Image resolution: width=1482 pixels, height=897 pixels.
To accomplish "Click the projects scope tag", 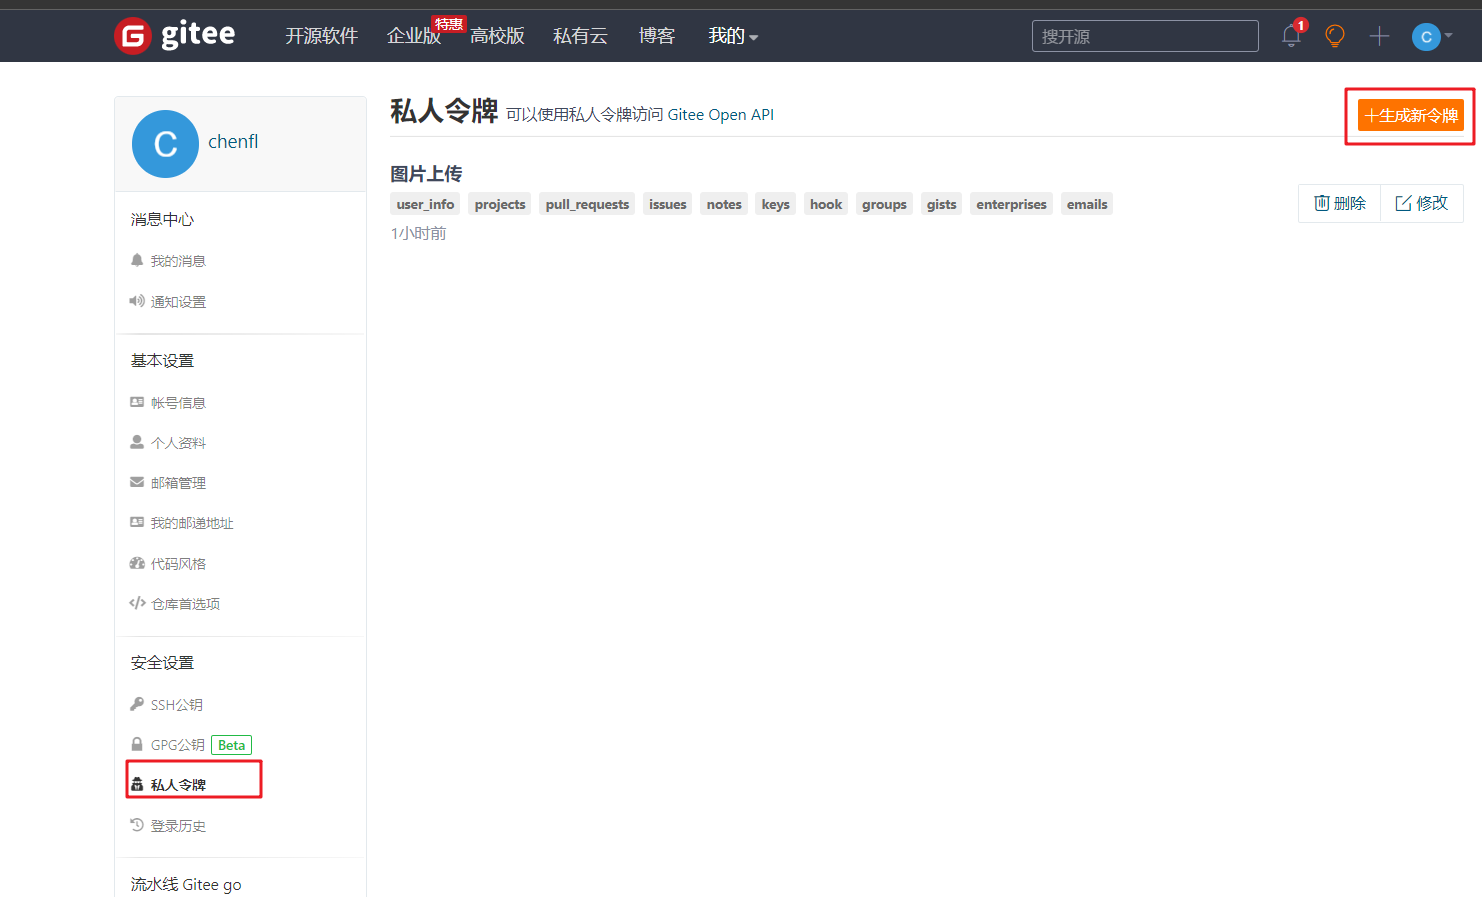I will 500,204.
